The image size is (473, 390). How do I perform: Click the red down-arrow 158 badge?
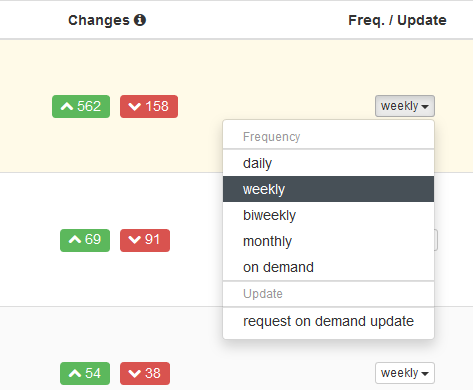click(x=149, y=106)
